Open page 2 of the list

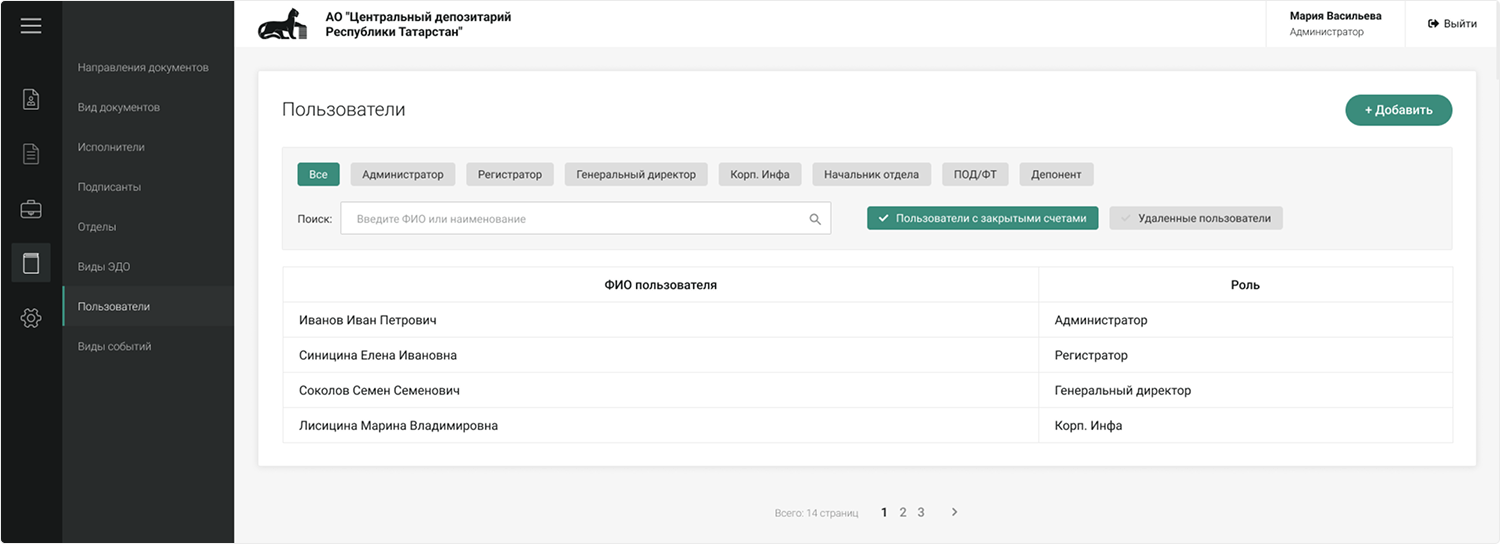(x=902, y=512)
